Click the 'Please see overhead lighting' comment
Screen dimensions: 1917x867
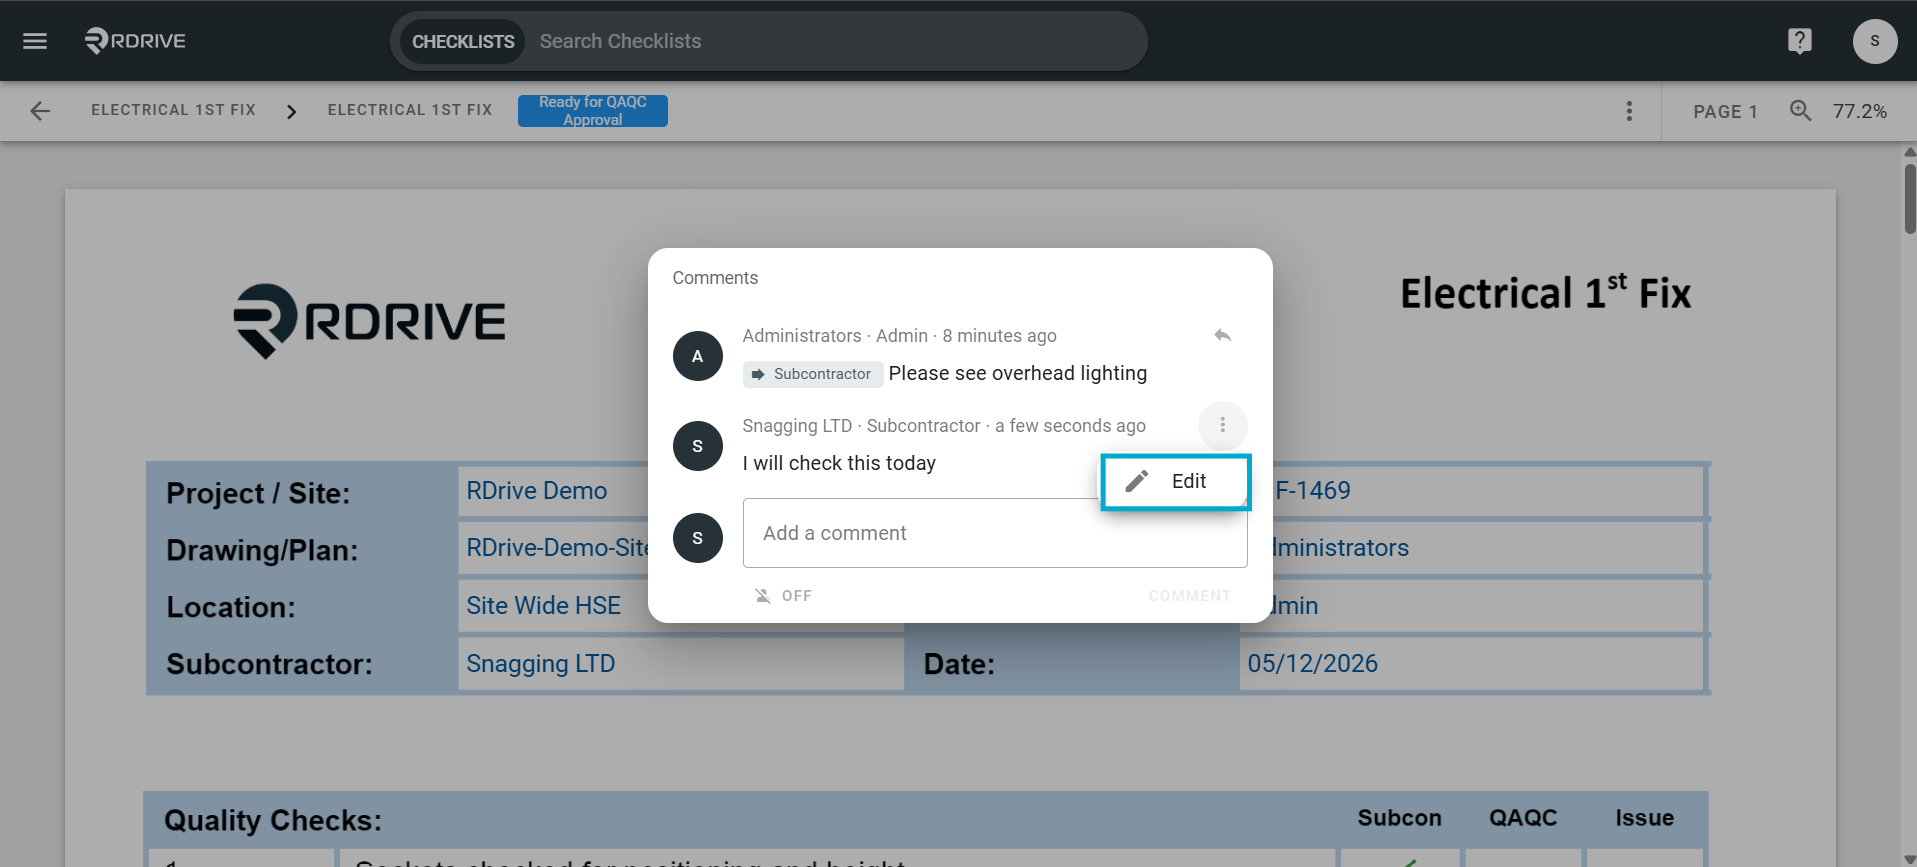click(1018, 374)
